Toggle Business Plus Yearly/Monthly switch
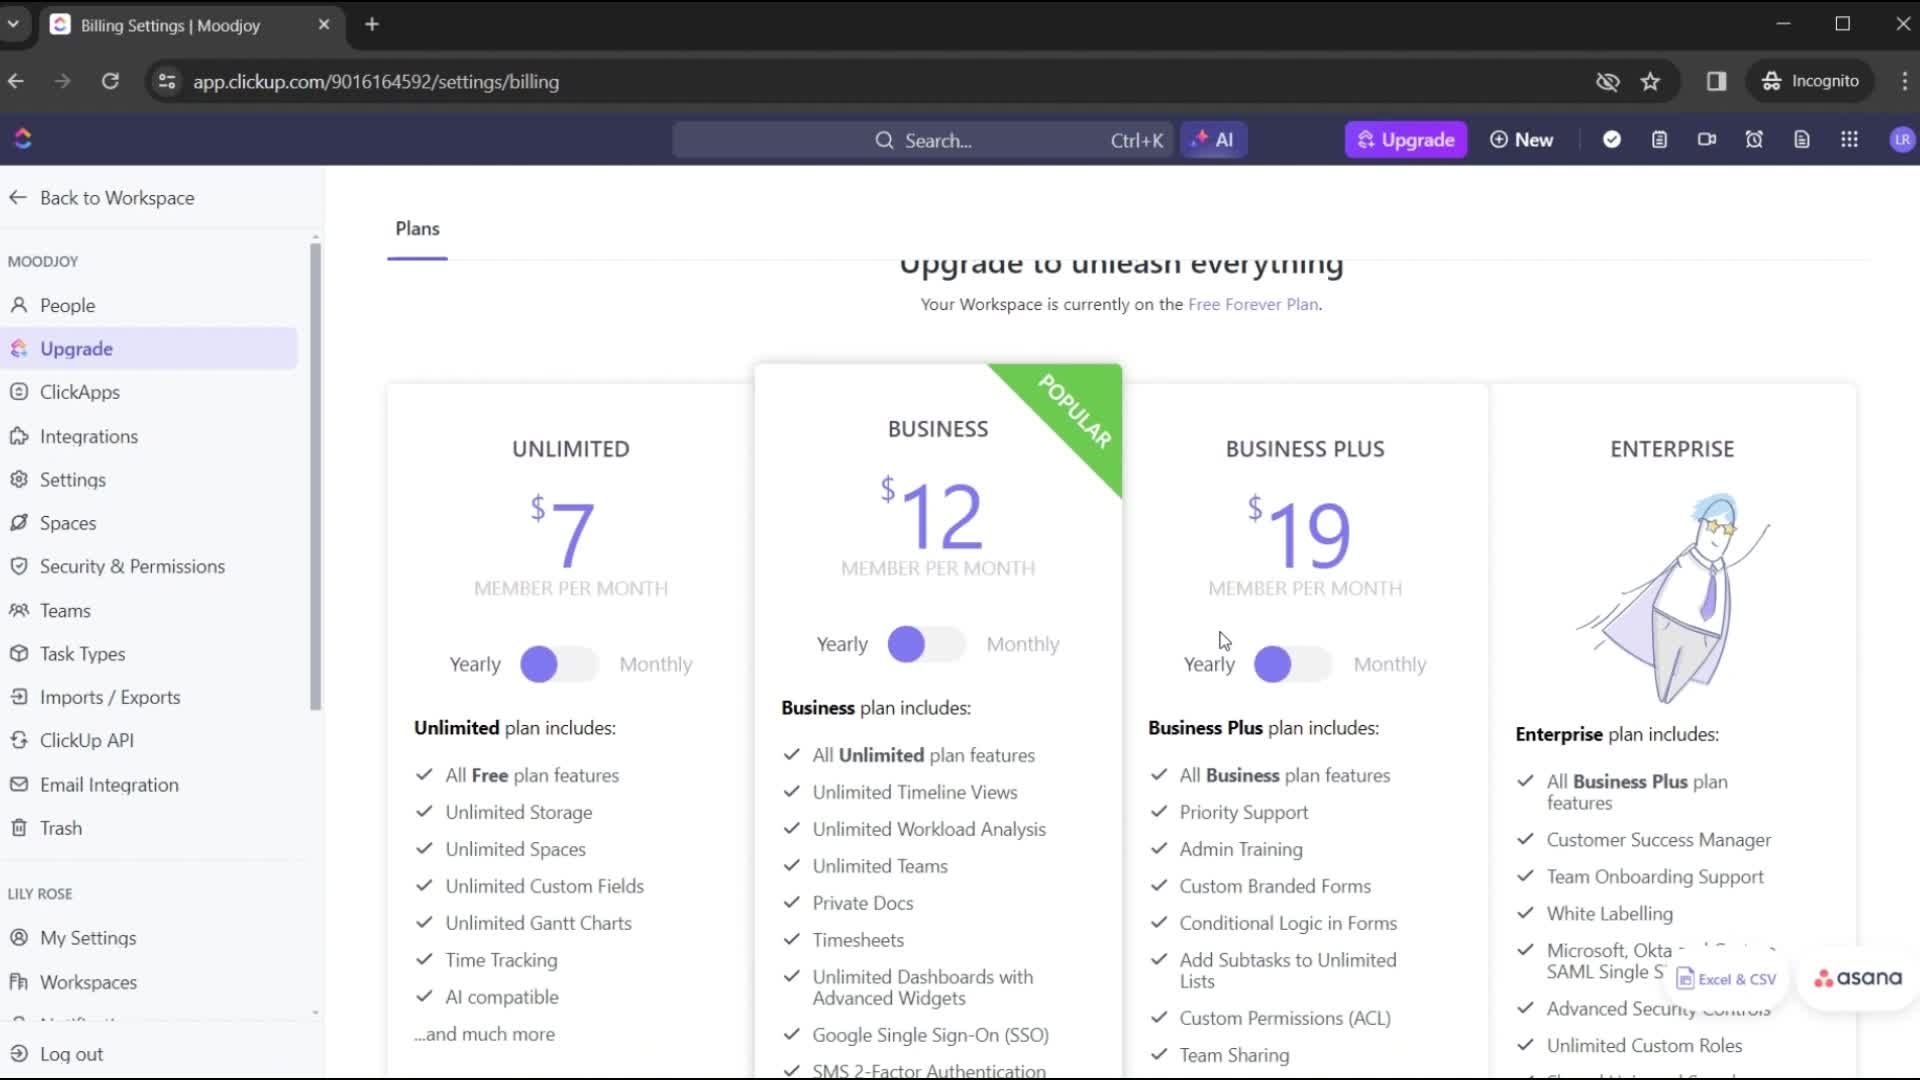Screen dimensions: 1920x1080 coord(1292,664)
